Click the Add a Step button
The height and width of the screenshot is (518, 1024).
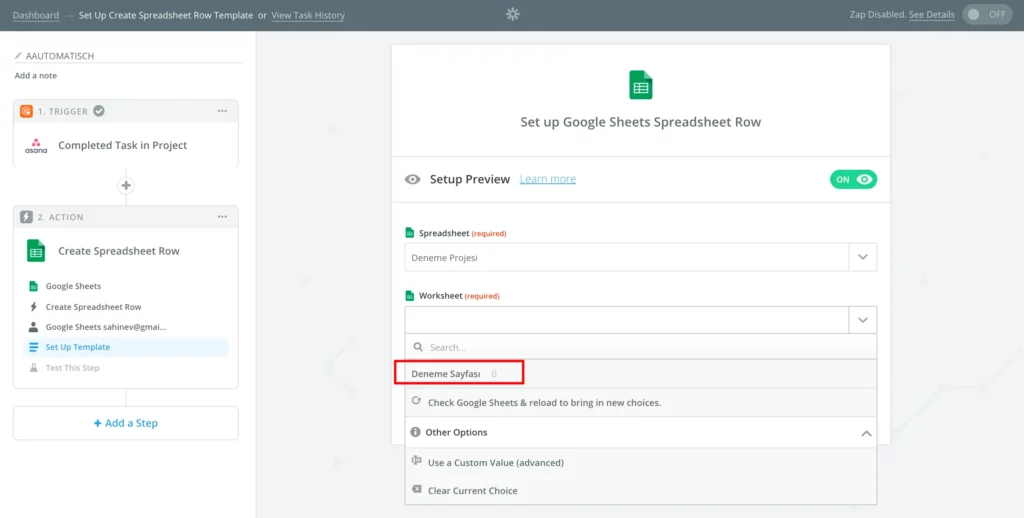[126, 423]
